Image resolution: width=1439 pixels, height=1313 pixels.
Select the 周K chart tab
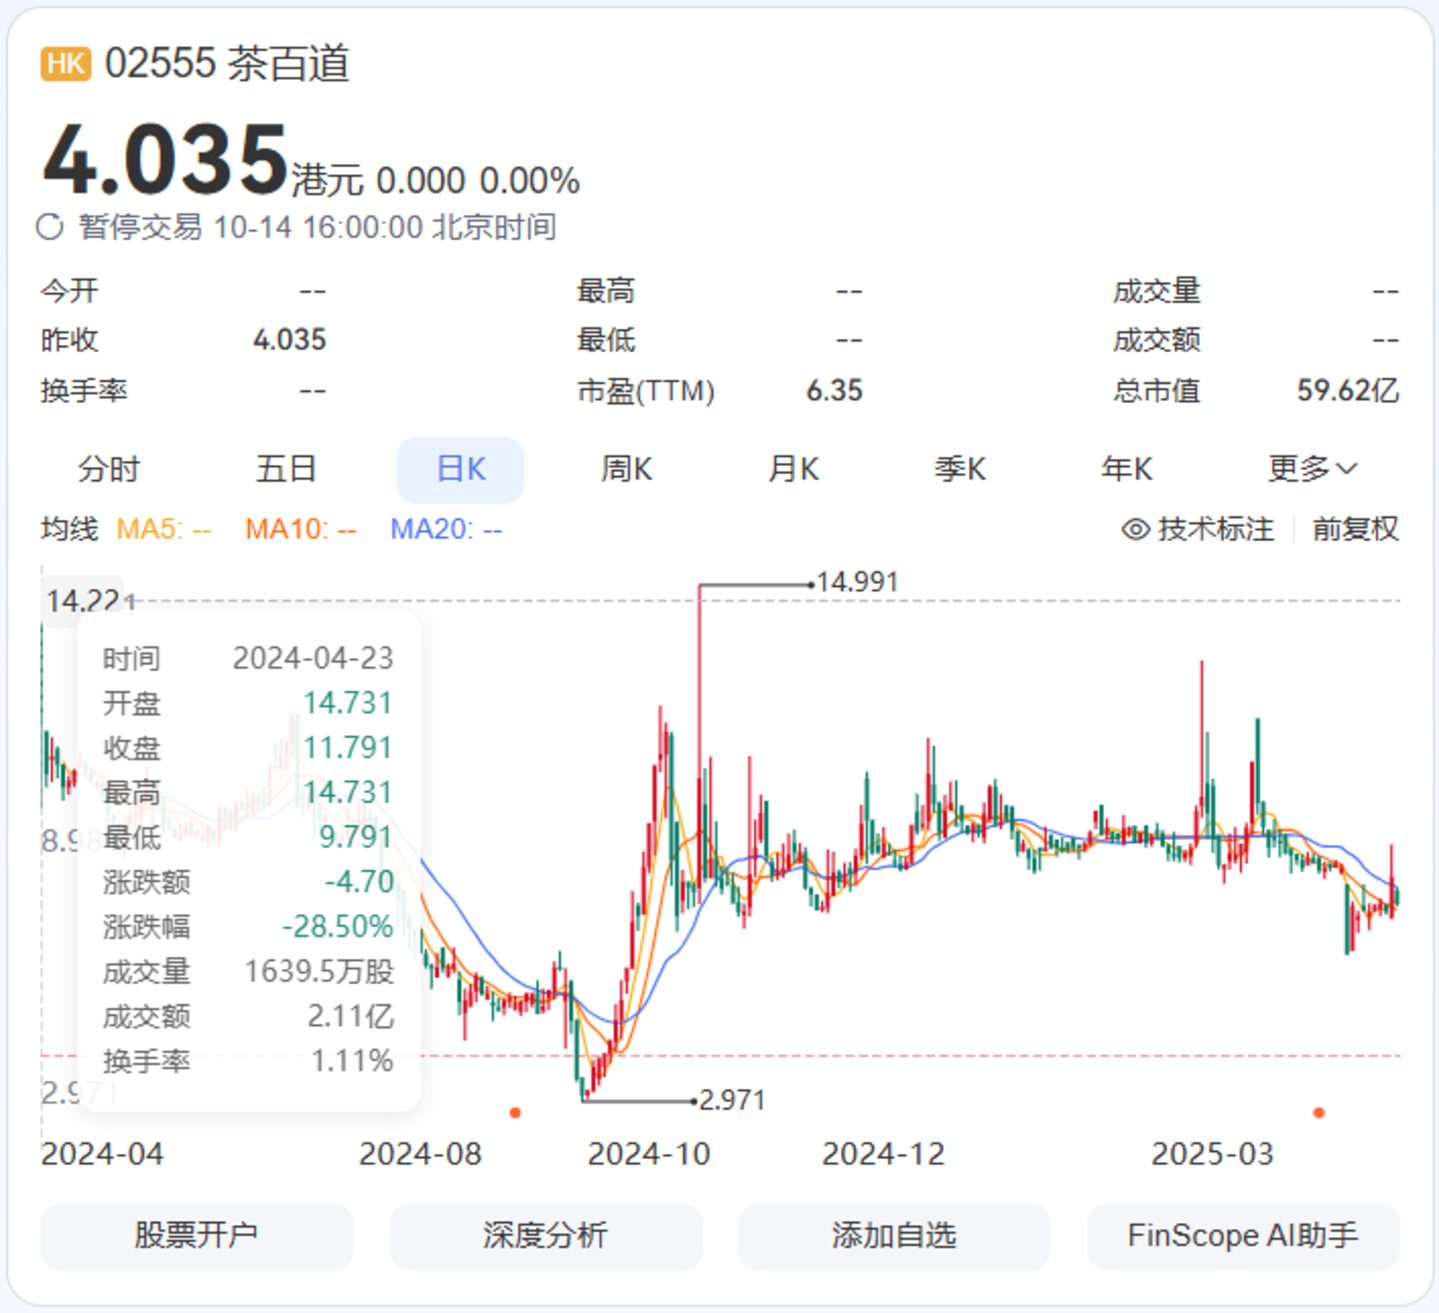[627, 469]
